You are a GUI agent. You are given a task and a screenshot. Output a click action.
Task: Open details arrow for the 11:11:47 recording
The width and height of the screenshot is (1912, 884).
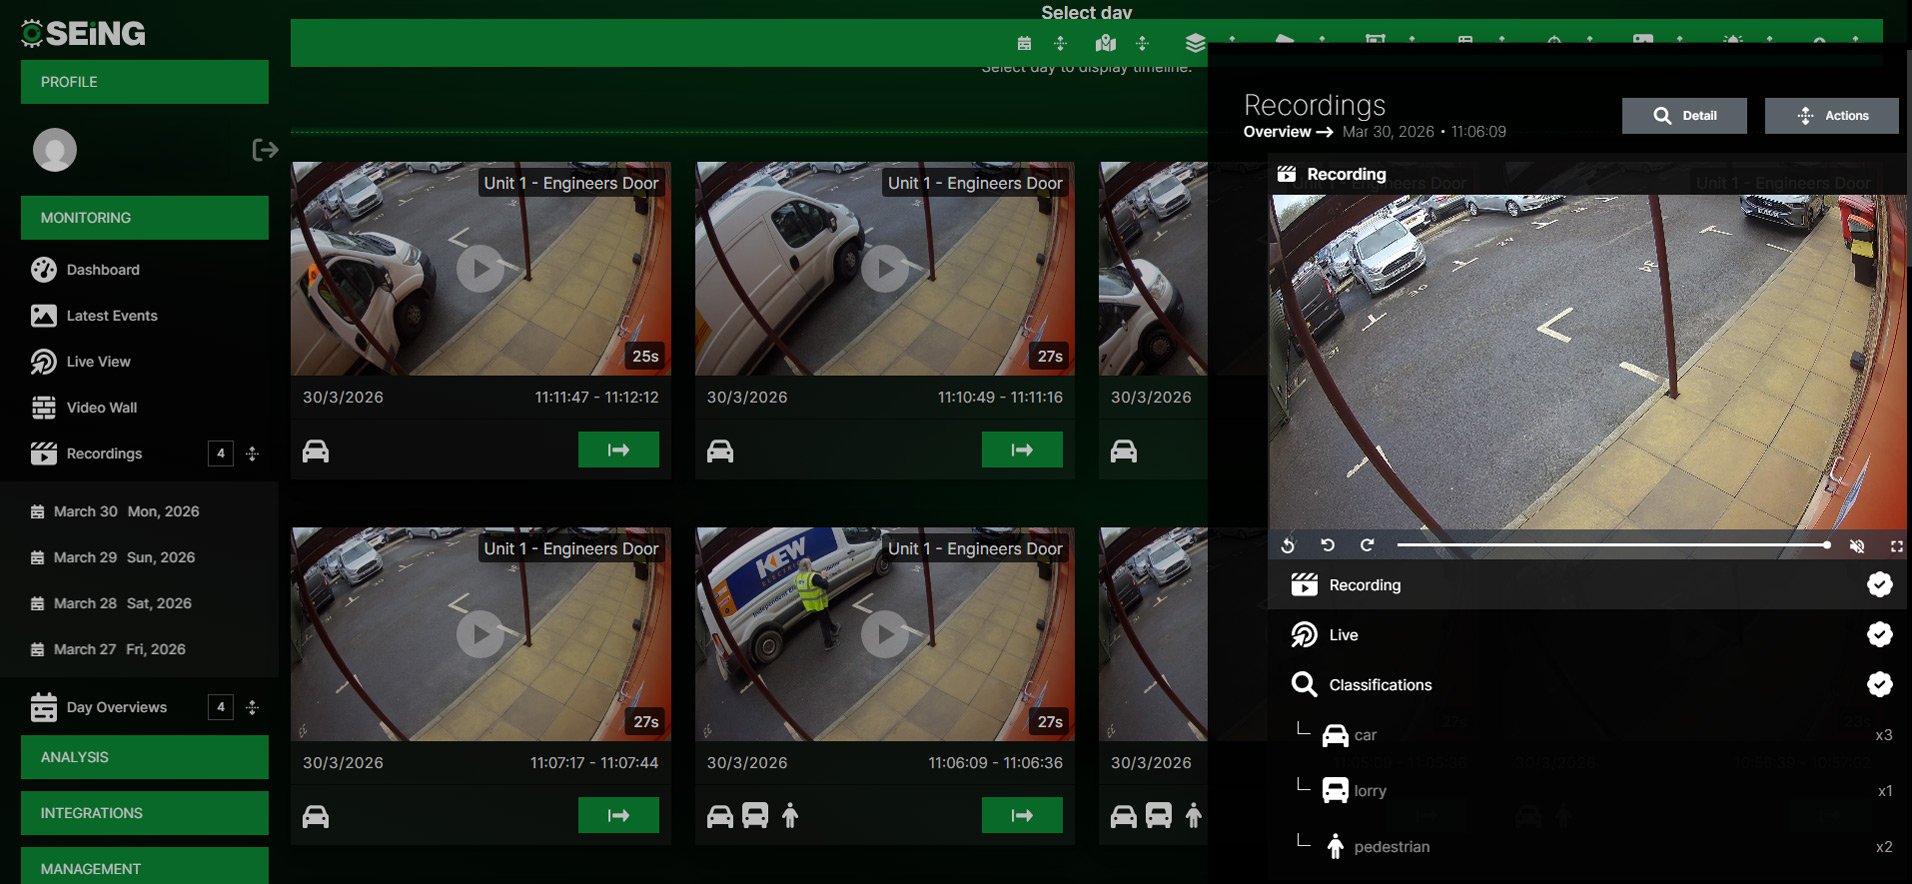pyautogui.click(x=619, y=450)
